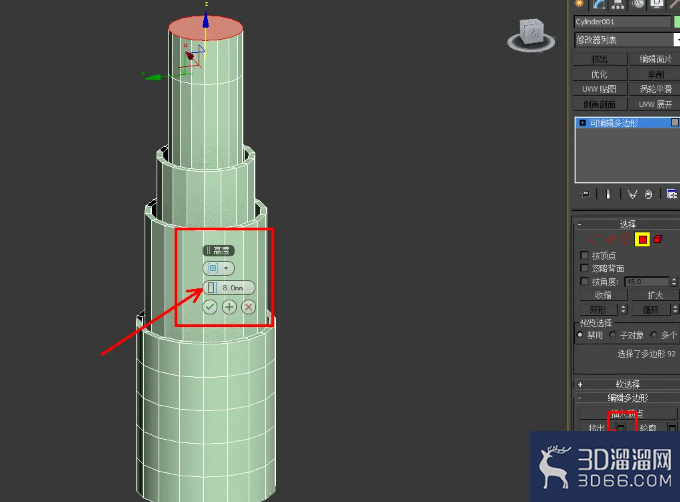The image size is (680, 502).
Task: Select the 多个 preview radio button
Action: tap(654, 335)
